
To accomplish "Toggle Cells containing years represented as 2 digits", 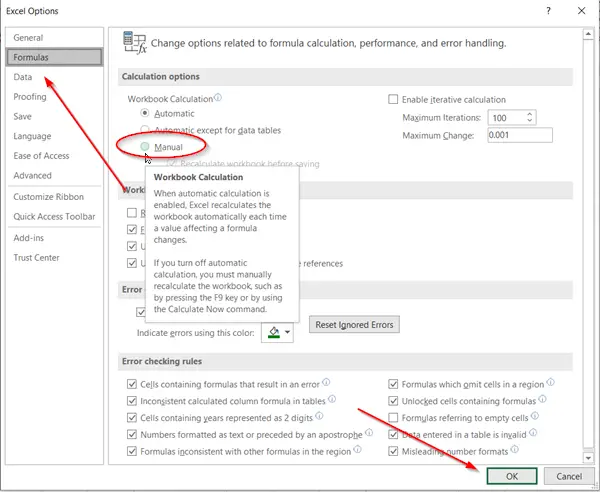I will 132,417.
